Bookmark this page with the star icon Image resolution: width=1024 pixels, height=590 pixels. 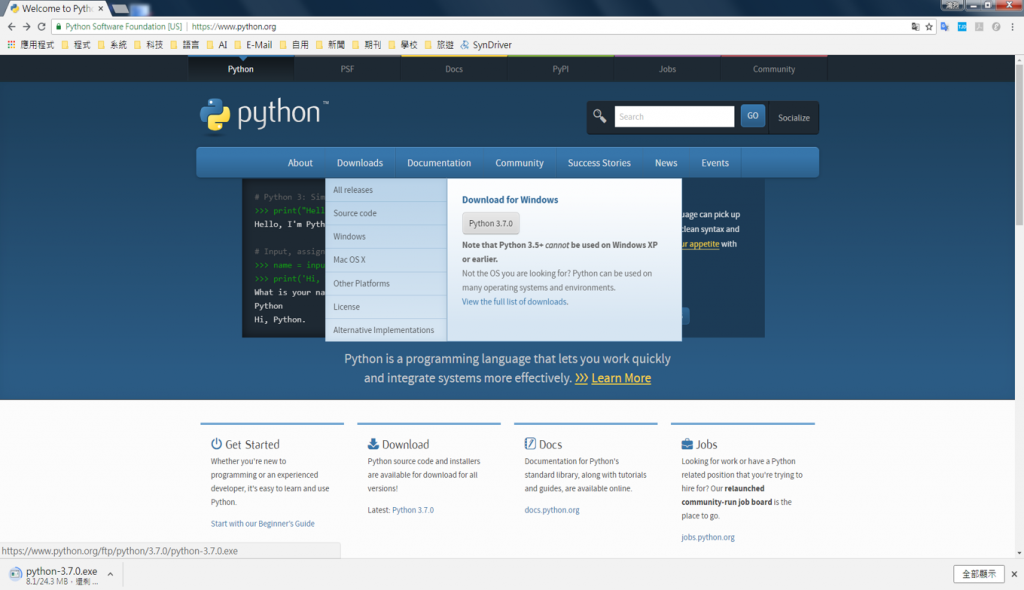pyautogui.click(x=929, y=27)
